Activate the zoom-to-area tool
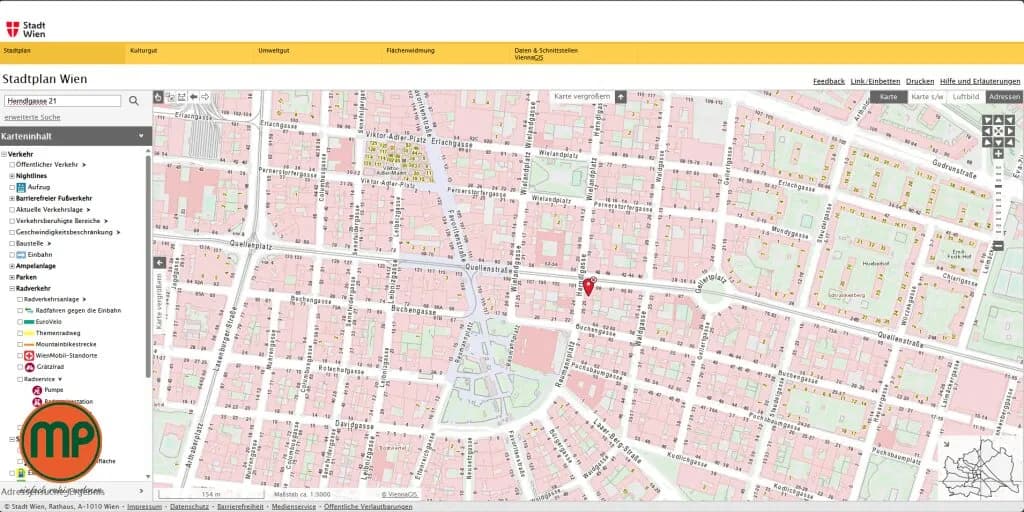The image size is (1024, 512). 170,97
